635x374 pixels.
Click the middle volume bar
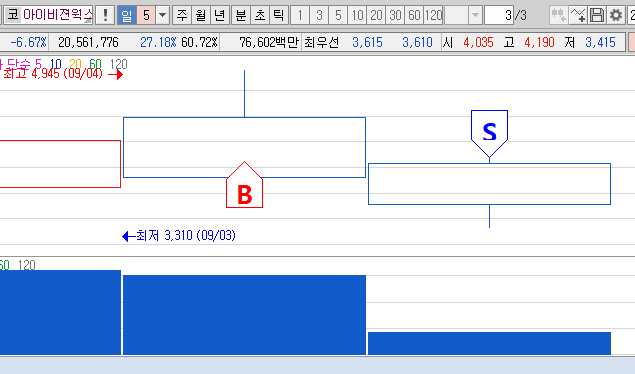(245, 315)
